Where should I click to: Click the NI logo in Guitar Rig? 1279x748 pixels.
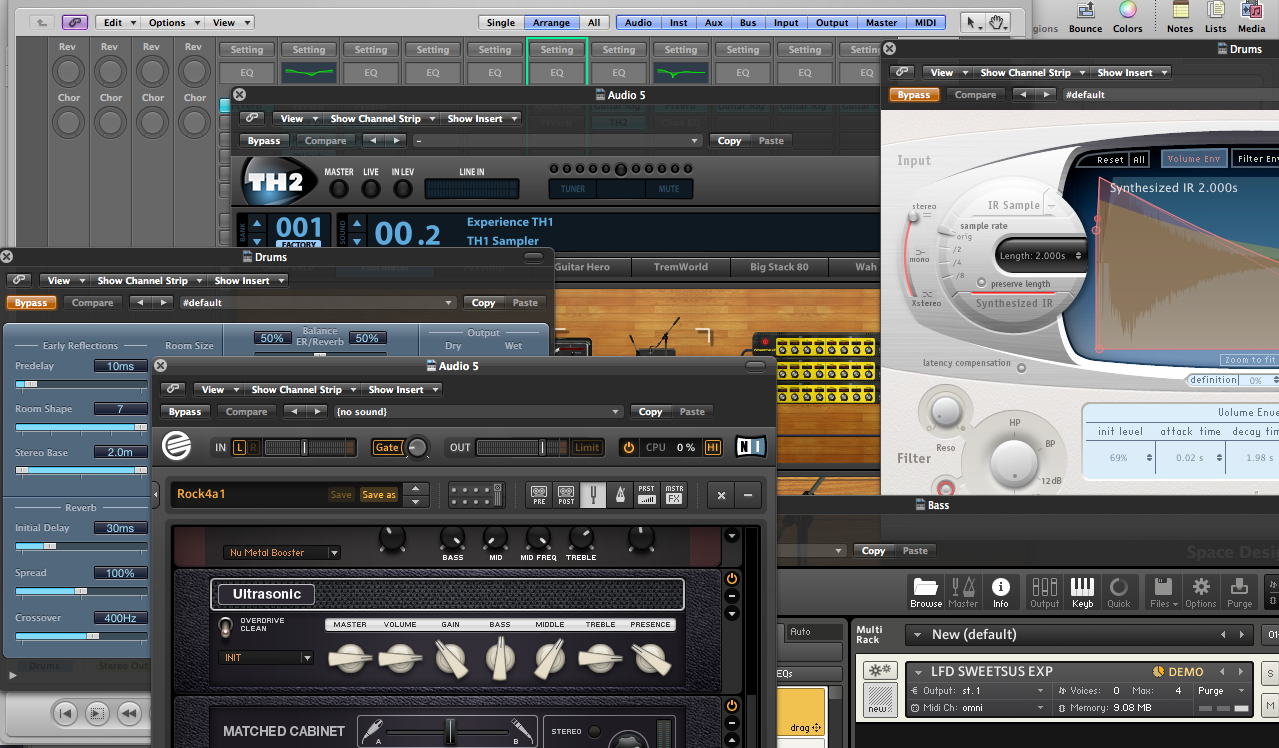[x=750, y=447]
